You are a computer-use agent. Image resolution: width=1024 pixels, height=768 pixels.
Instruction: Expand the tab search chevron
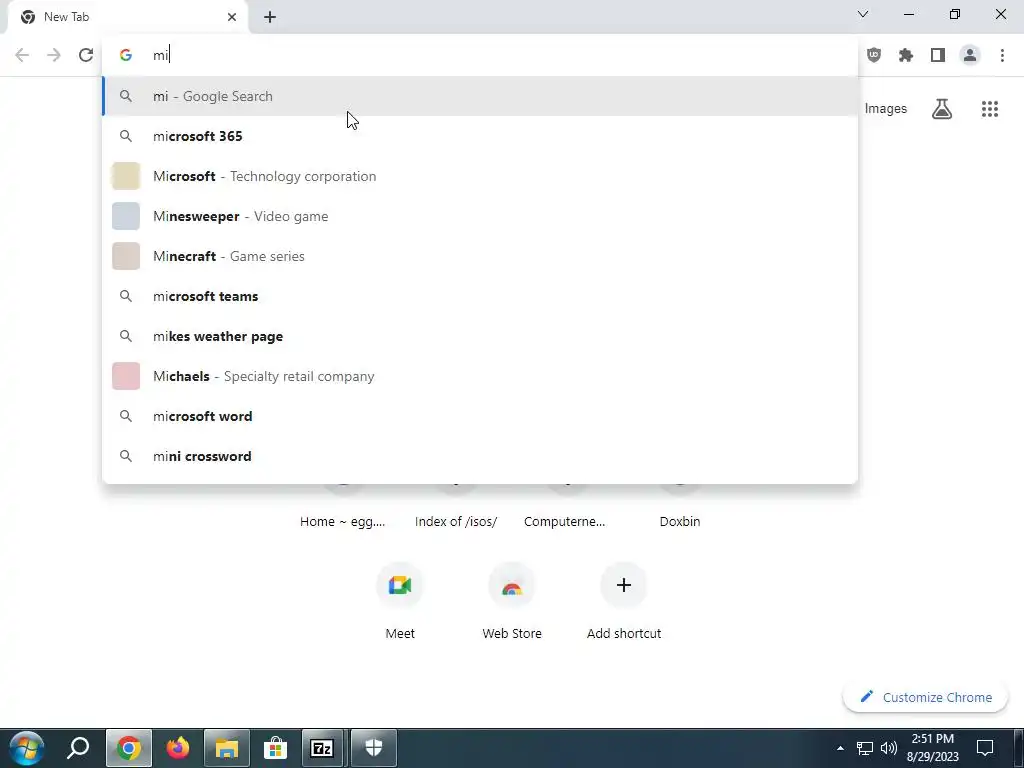863,14
